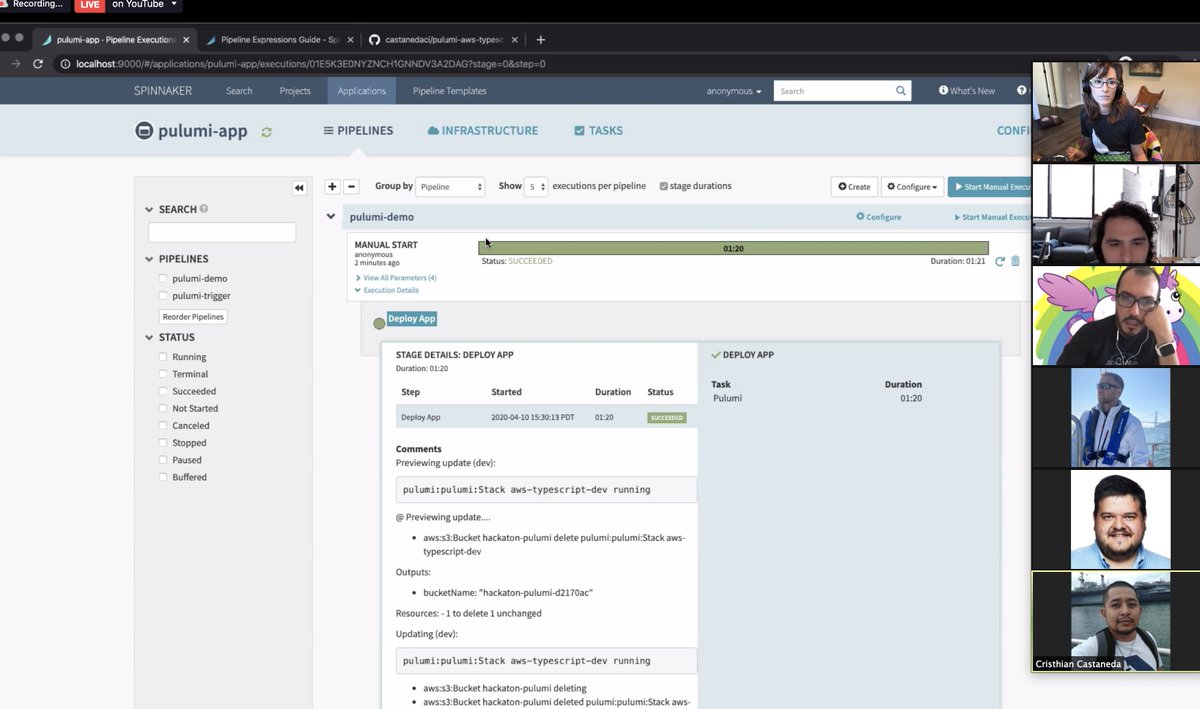1200x709 pixels.
Task: Click the Deploy App stage label
Action: pyautogui.click(x=412, y=319)
